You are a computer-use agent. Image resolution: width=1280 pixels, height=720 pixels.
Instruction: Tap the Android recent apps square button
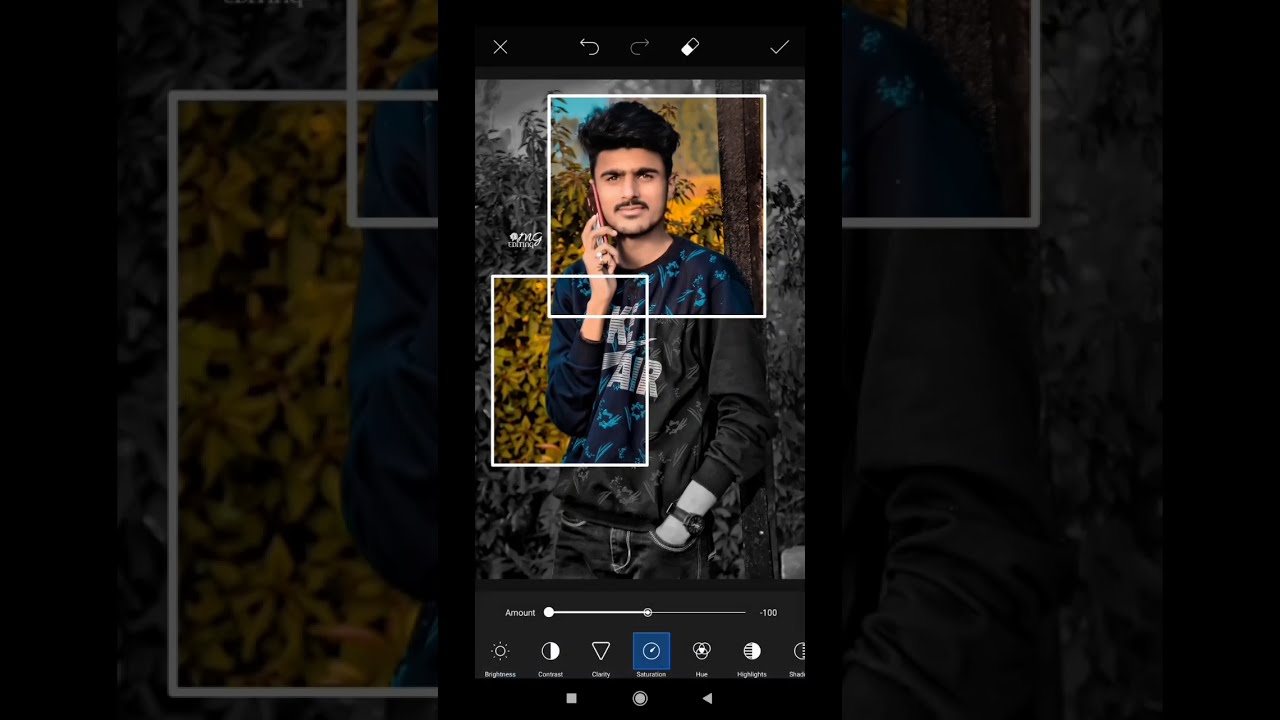(x=571, y=698)
